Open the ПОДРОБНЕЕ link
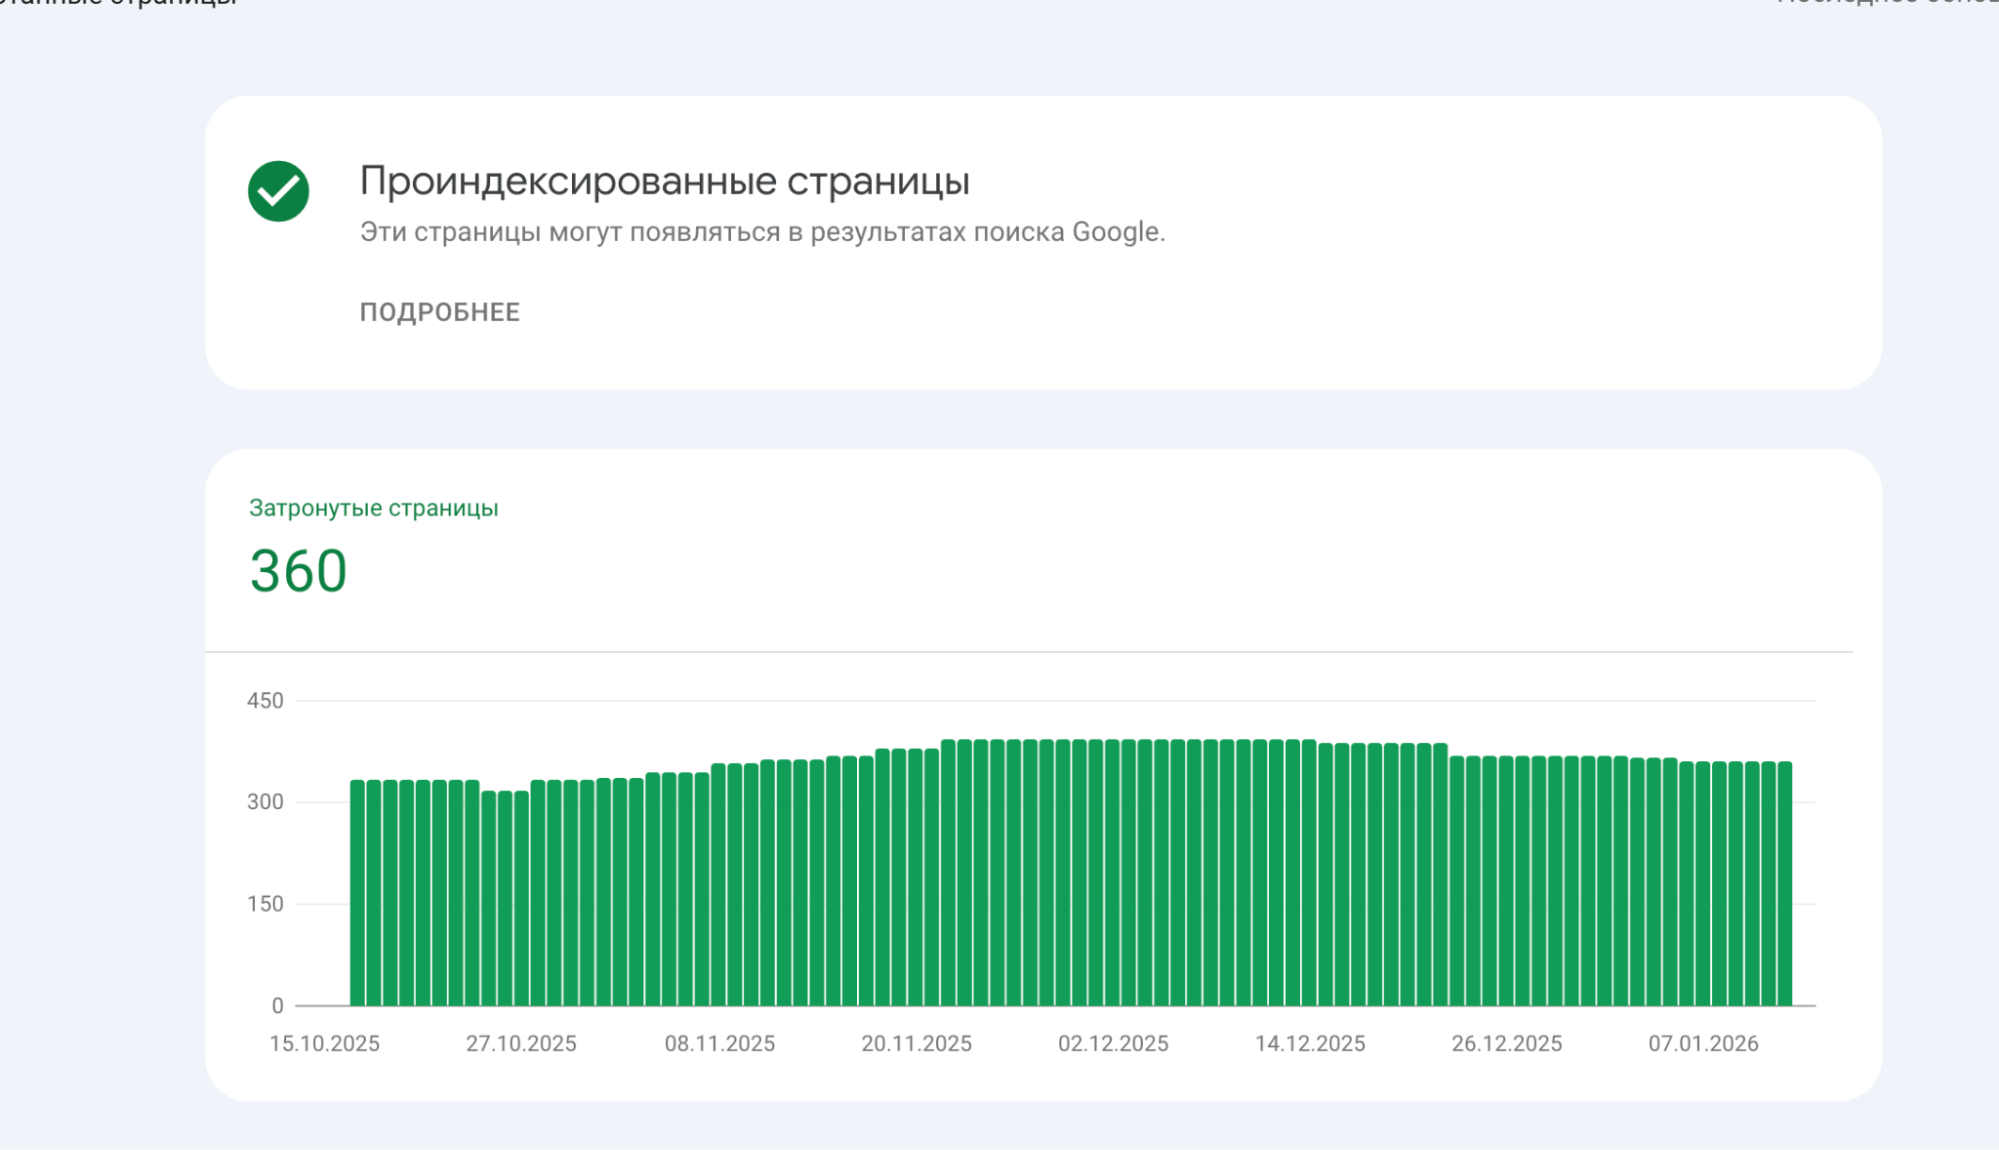This screenshot has height=1150, width=1999. click(x=439, y=312)
